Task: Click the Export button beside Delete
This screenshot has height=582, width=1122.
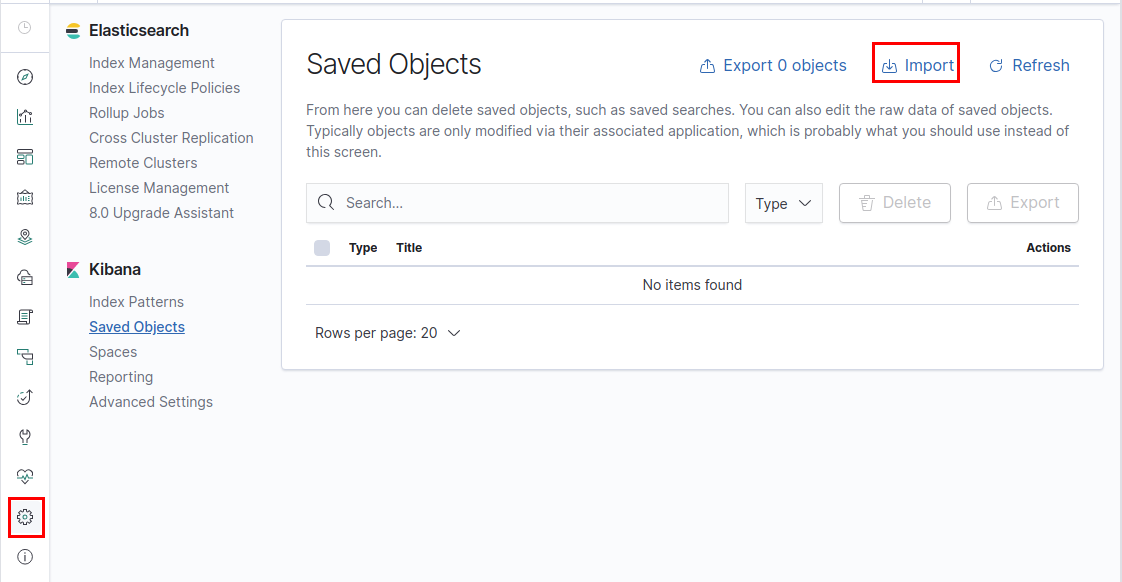Action: point(1023,203)
